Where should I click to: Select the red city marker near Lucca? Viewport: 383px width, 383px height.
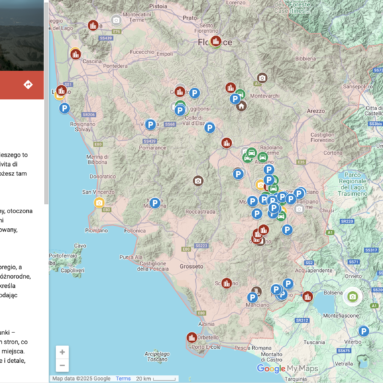point(93,25)
